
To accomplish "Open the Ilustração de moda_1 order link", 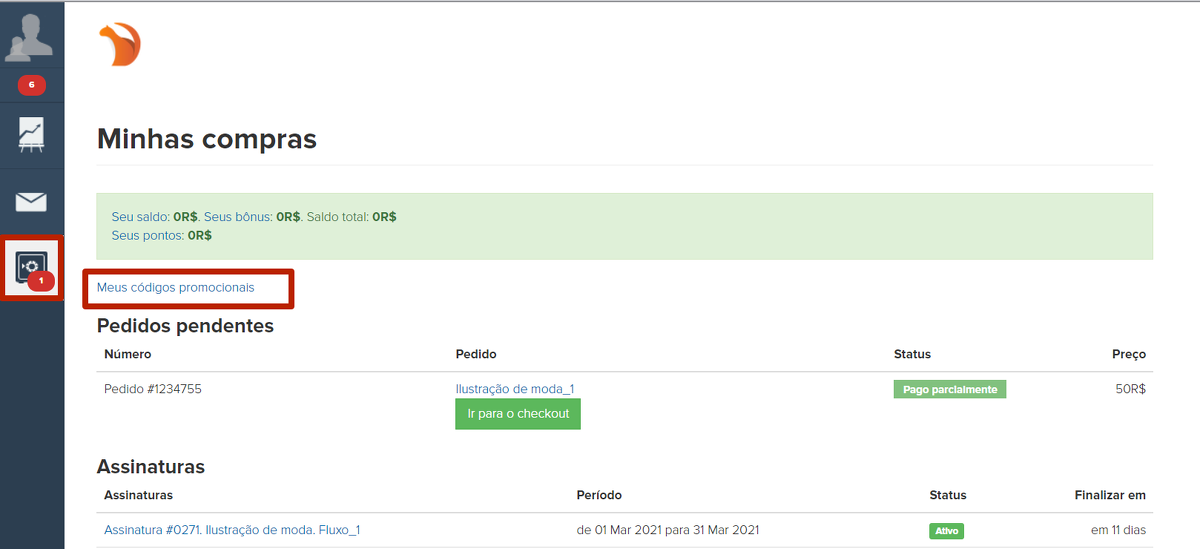I will click(x=514, y=389).
